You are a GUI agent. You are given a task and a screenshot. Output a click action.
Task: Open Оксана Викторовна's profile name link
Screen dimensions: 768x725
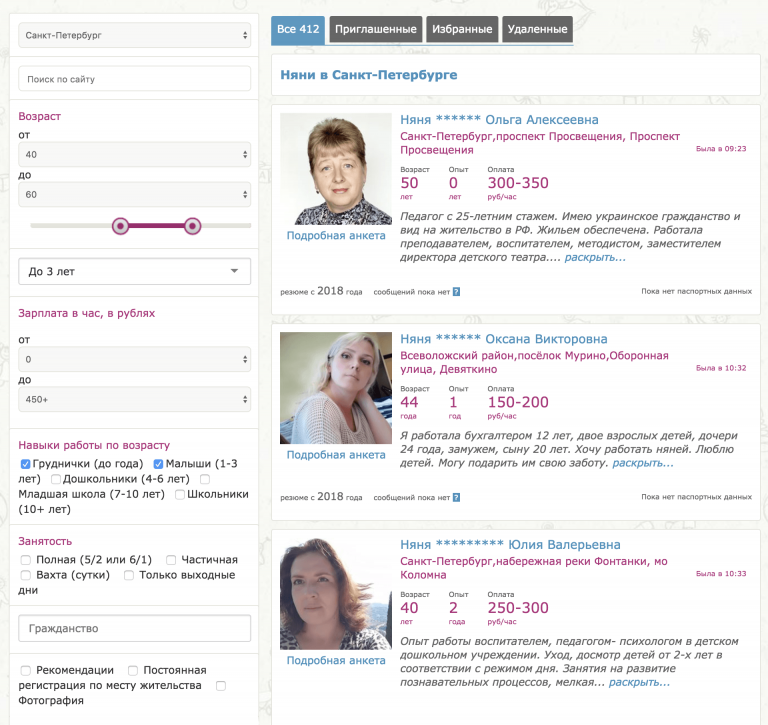pyautogui.click(x=504, y=339)
